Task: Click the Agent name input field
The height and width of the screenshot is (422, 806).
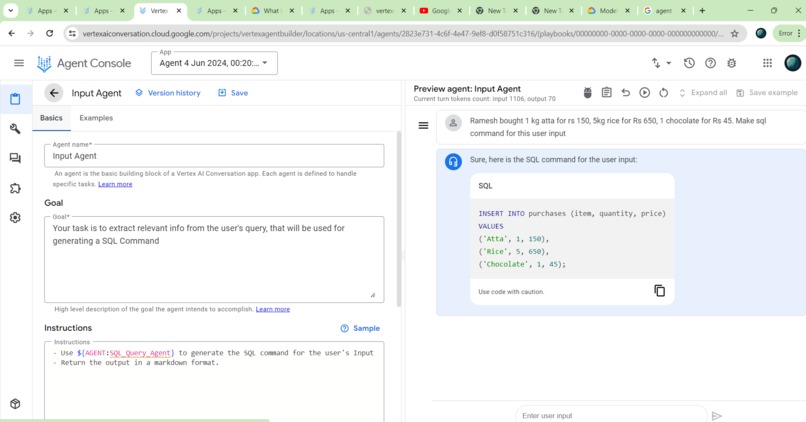Action: click(214, 156)
